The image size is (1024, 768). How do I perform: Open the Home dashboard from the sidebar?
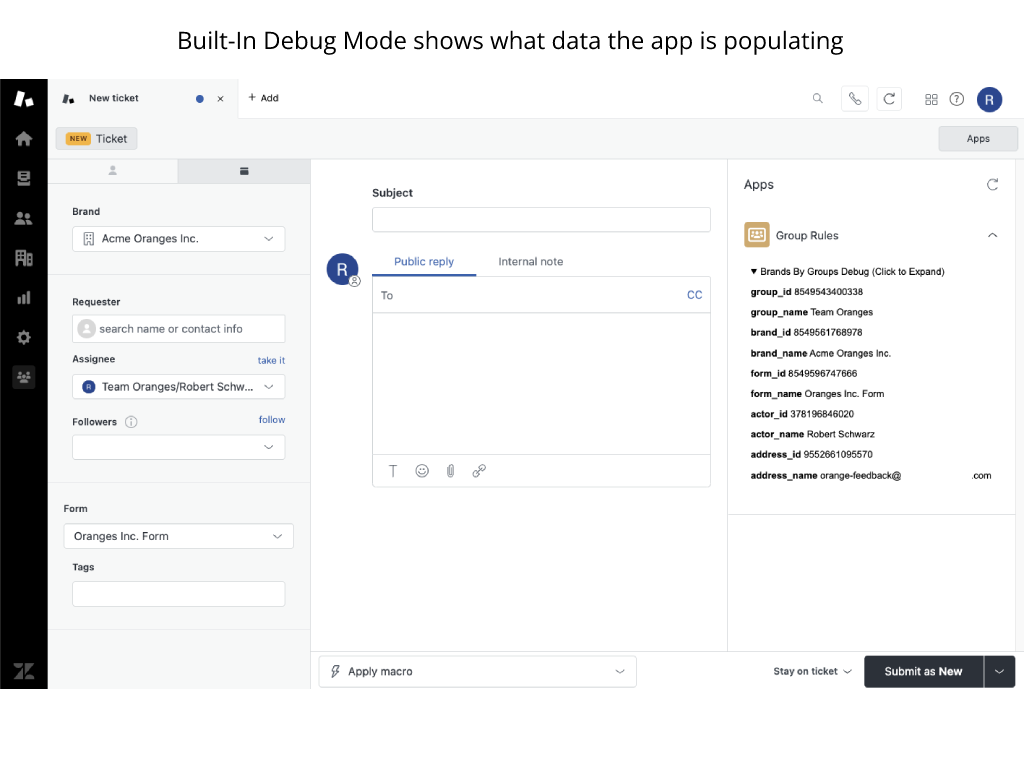point(23,138)
